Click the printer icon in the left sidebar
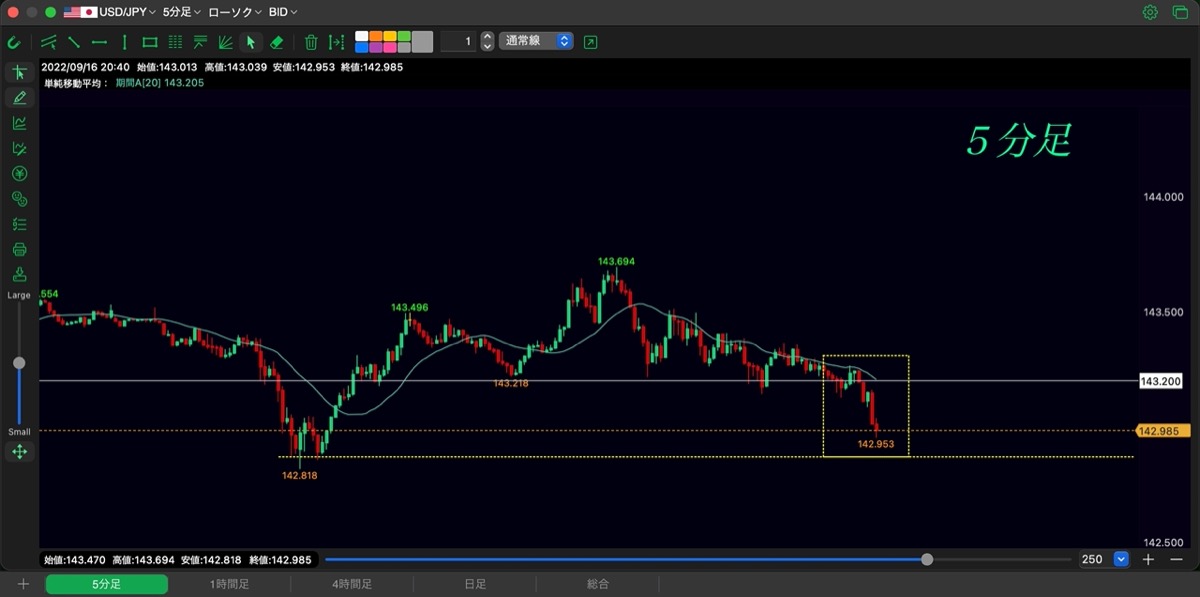The image size is (1200, 597). point(19,249)
